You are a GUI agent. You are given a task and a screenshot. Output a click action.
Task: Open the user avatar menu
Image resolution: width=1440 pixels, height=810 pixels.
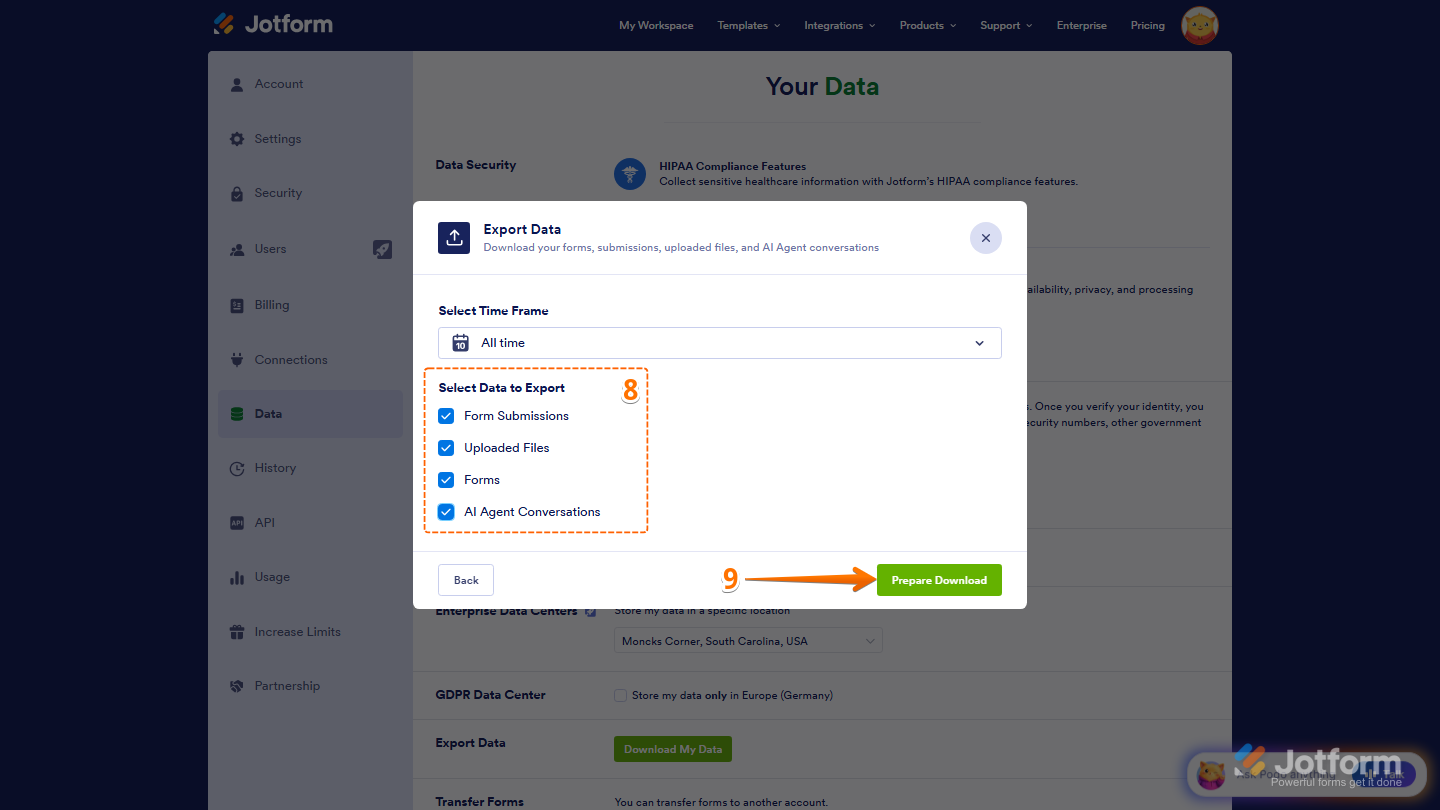(x=1200, y=25)
